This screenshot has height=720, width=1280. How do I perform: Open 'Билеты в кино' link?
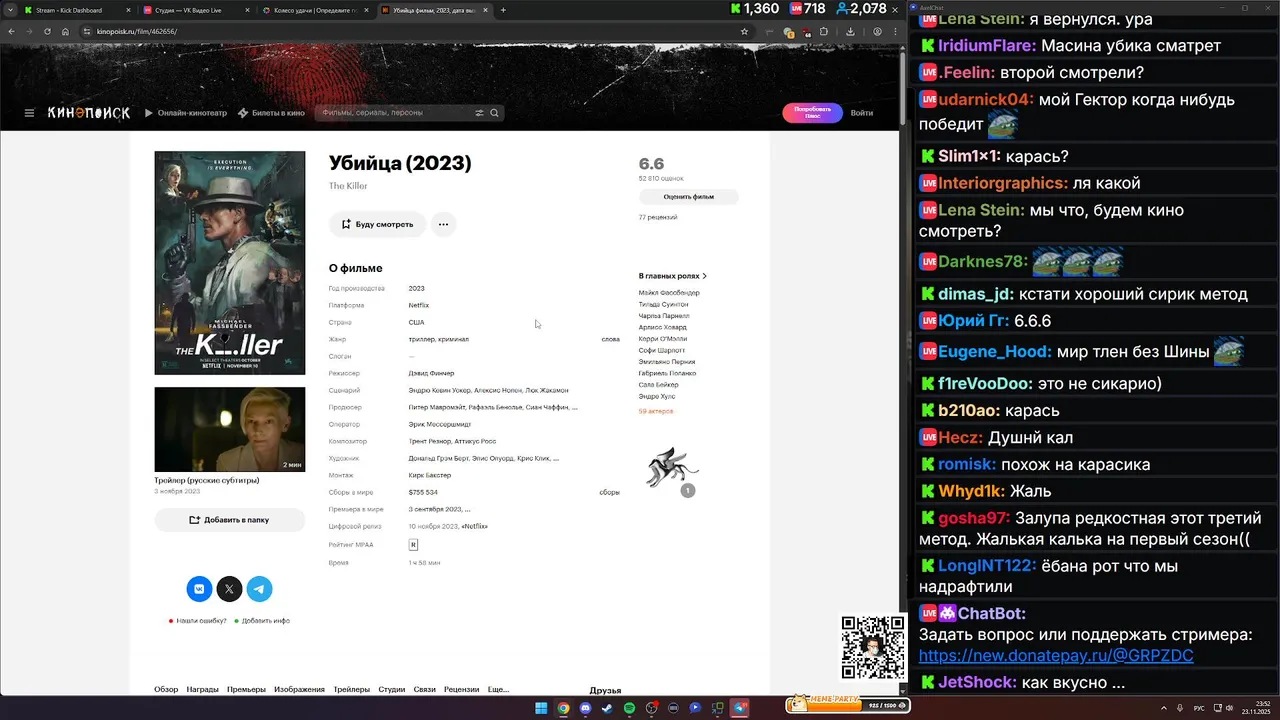[271, 113]
